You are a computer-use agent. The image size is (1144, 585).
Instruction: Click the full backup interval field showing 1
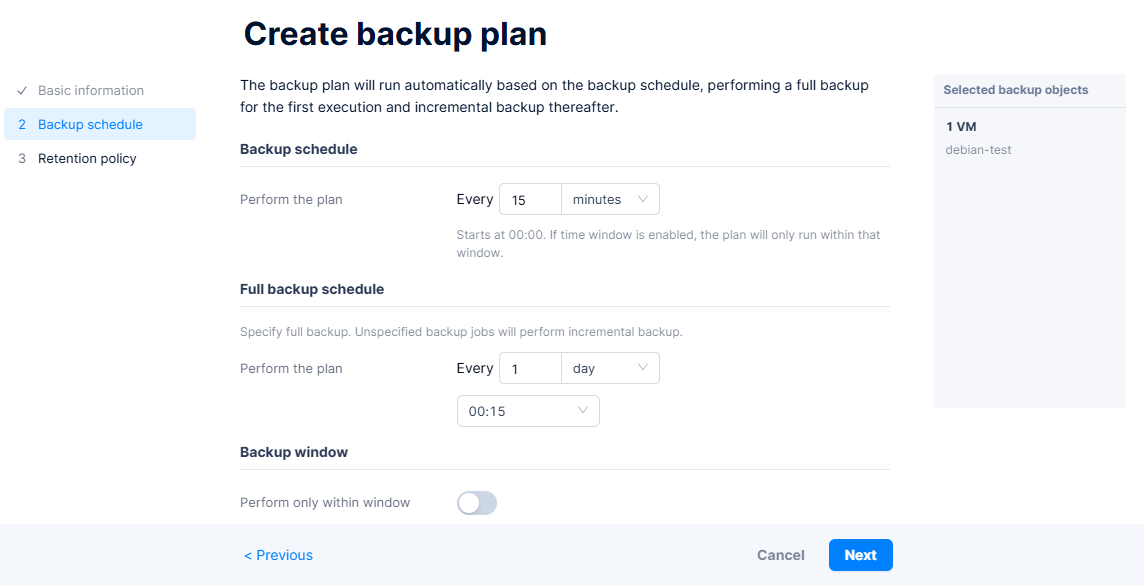[x=530, y=368]
